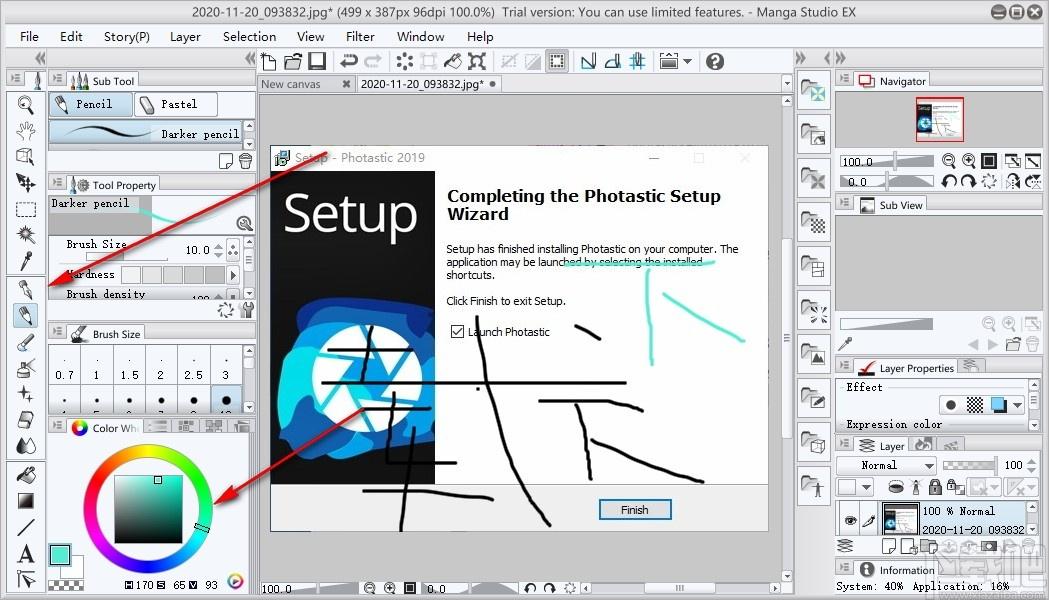Screen dimensions: 1049x600
Task: Select the Blend tool
Action: pyautogui.click(x=25, y=445)
